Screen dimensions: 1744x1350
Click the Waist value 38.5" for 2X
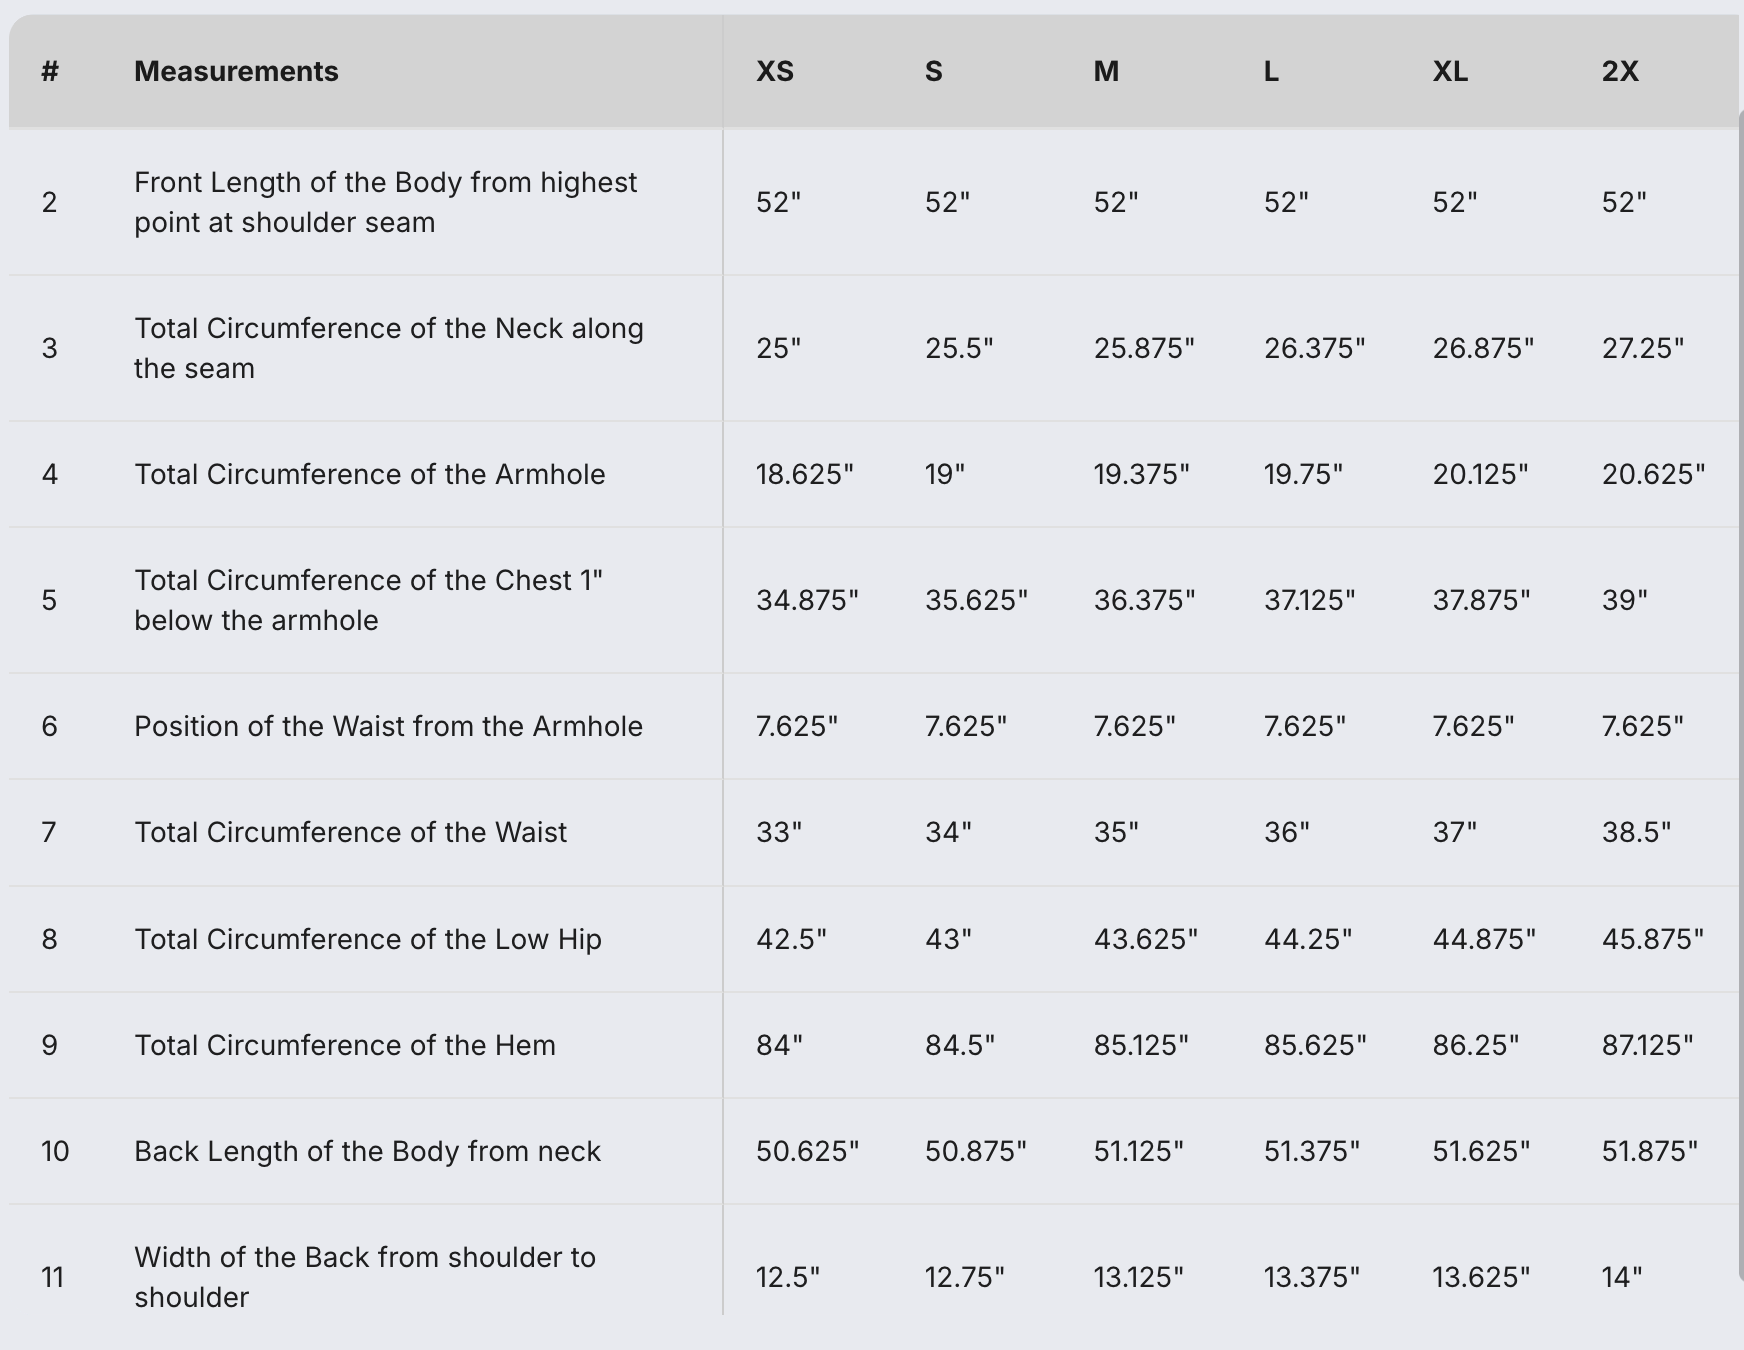point(1636,832)
